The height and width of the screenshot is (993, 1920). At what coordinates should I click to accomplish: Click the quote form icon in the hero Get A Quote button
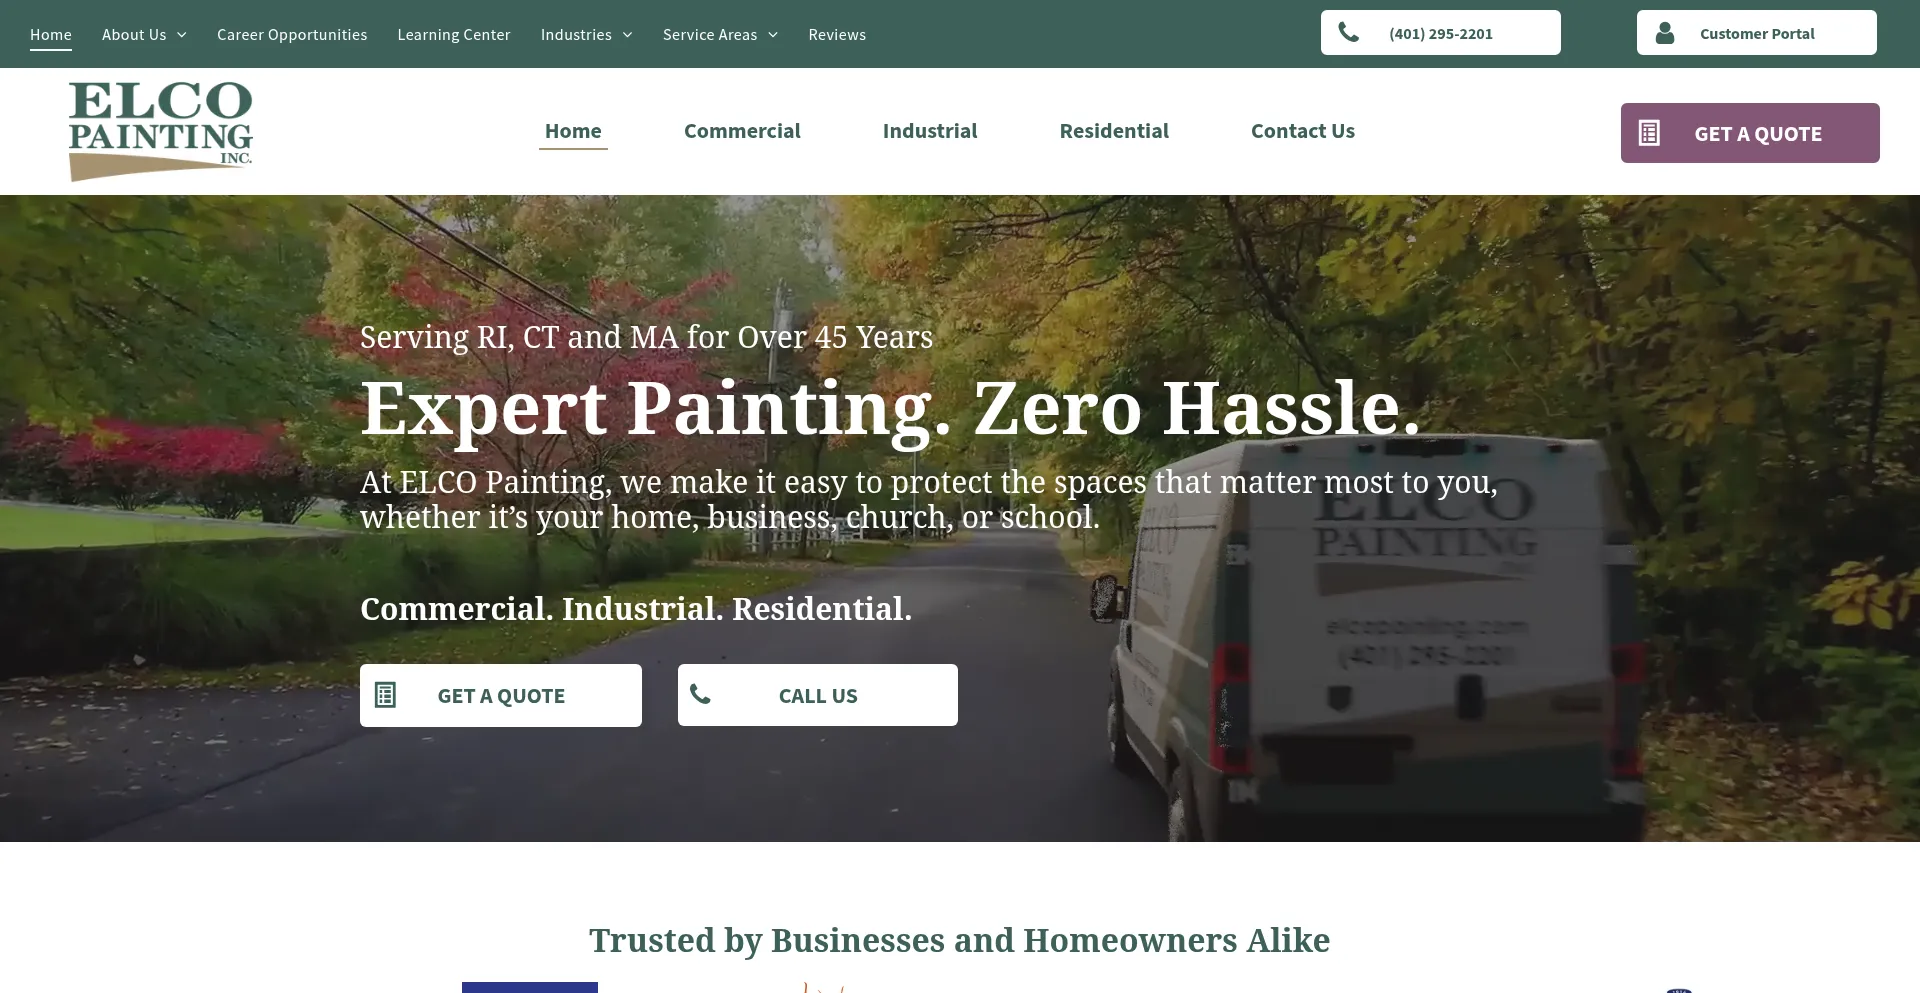tap(385, 695)
